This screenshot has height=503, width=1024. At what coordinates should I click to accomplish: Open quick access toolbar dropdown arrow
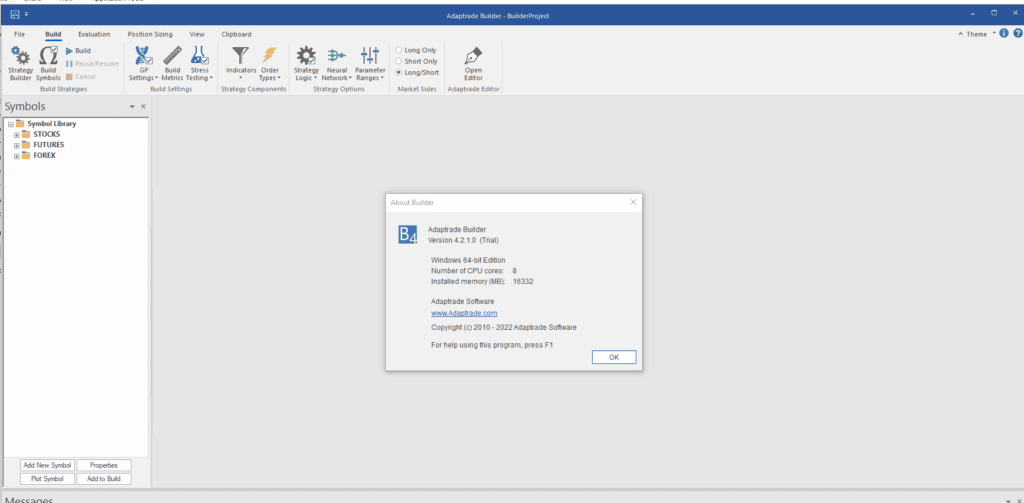(26, 14)
